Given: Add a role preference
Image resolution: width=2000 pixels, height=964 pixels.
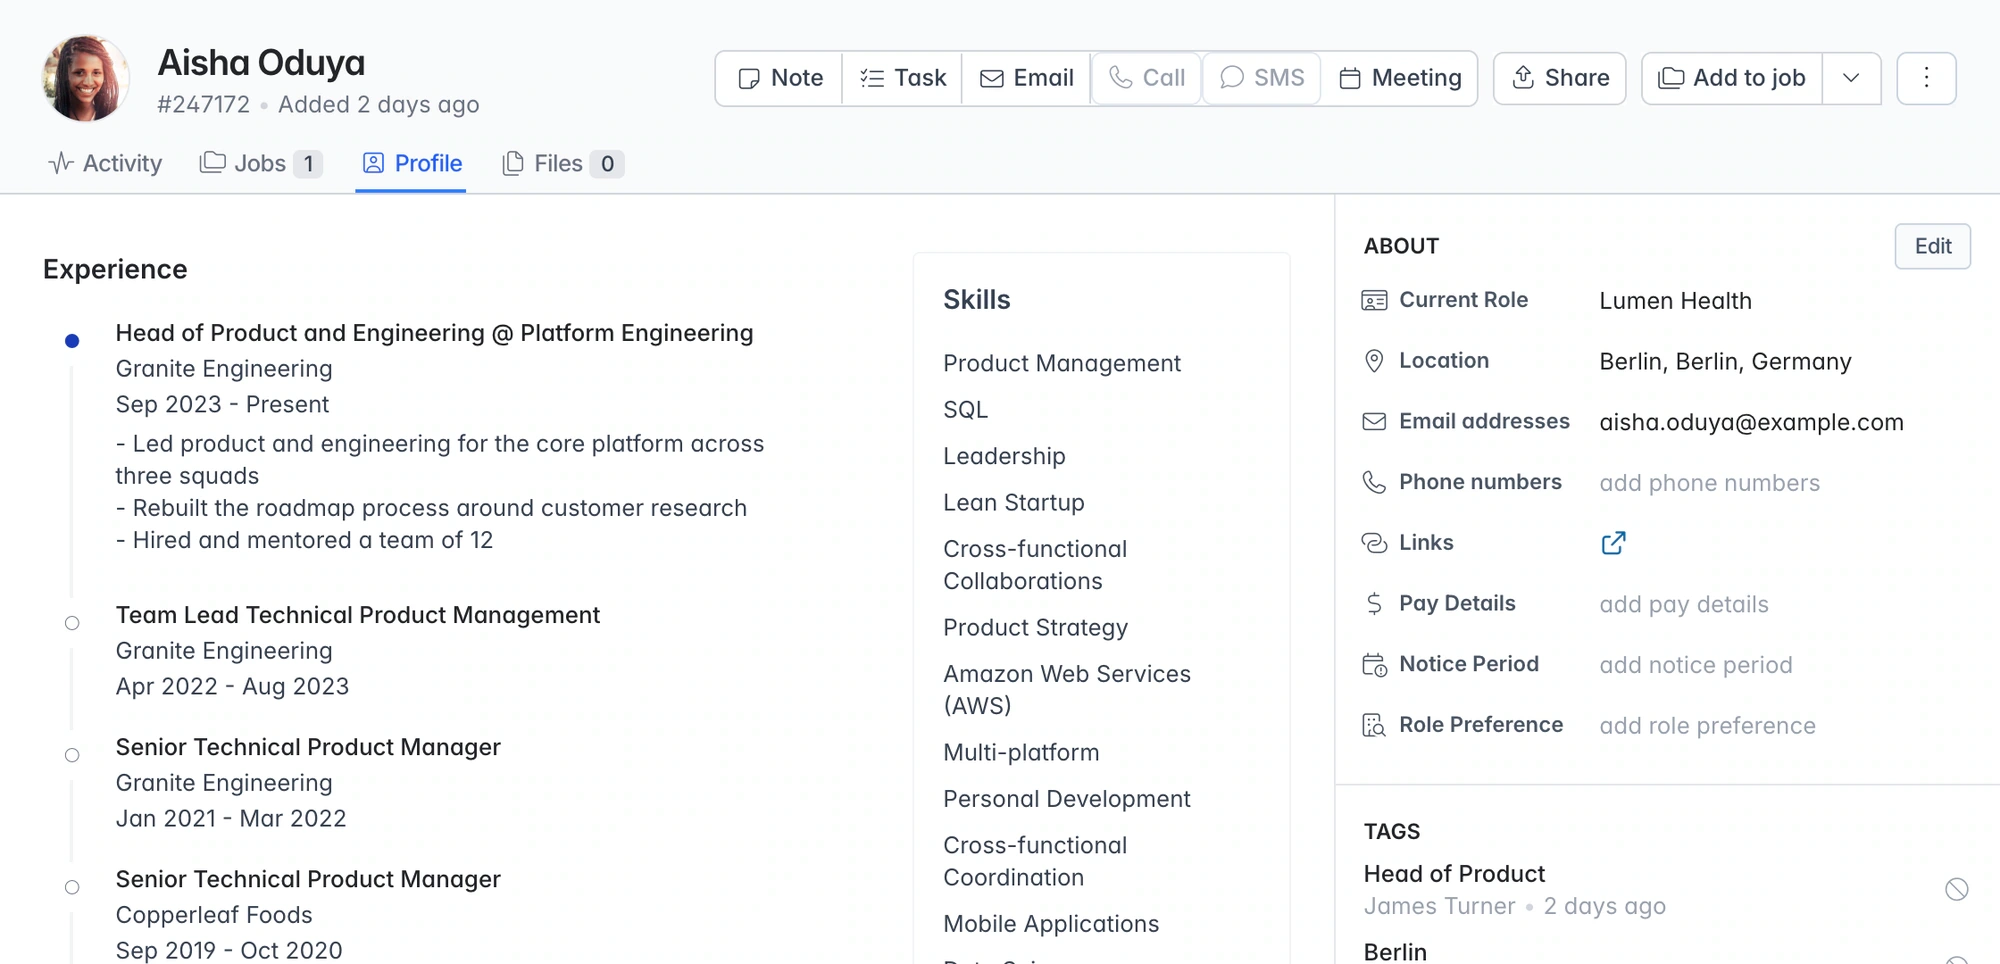Looking at the screenshot, I should [1707, 726].
